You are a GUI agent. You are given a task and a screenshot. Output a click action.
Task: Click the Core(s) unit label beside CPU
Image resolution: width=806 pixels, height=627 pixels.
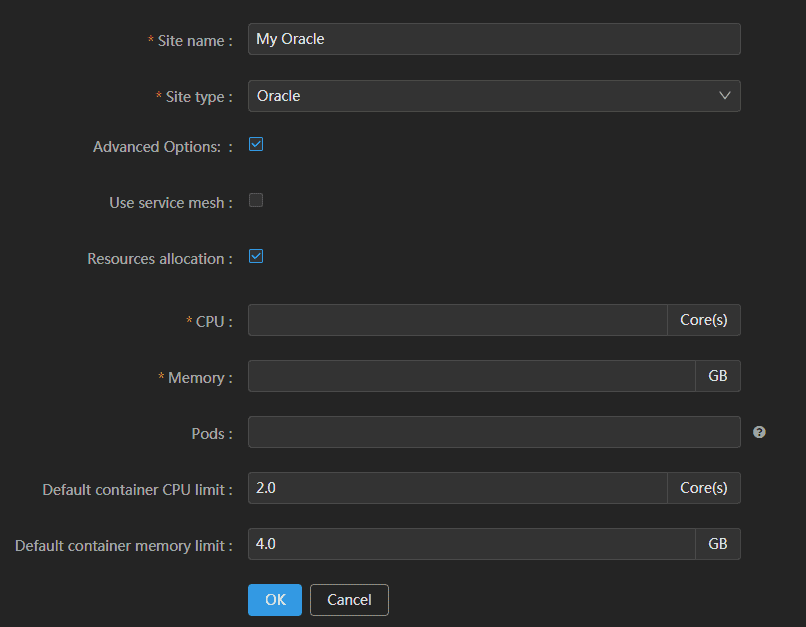coord(704,320)
